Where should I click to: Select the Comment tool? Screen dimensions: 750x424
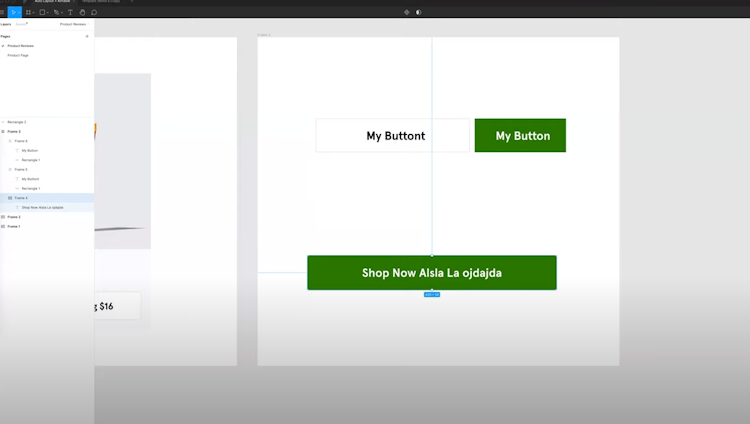click(x=94, y=12)
